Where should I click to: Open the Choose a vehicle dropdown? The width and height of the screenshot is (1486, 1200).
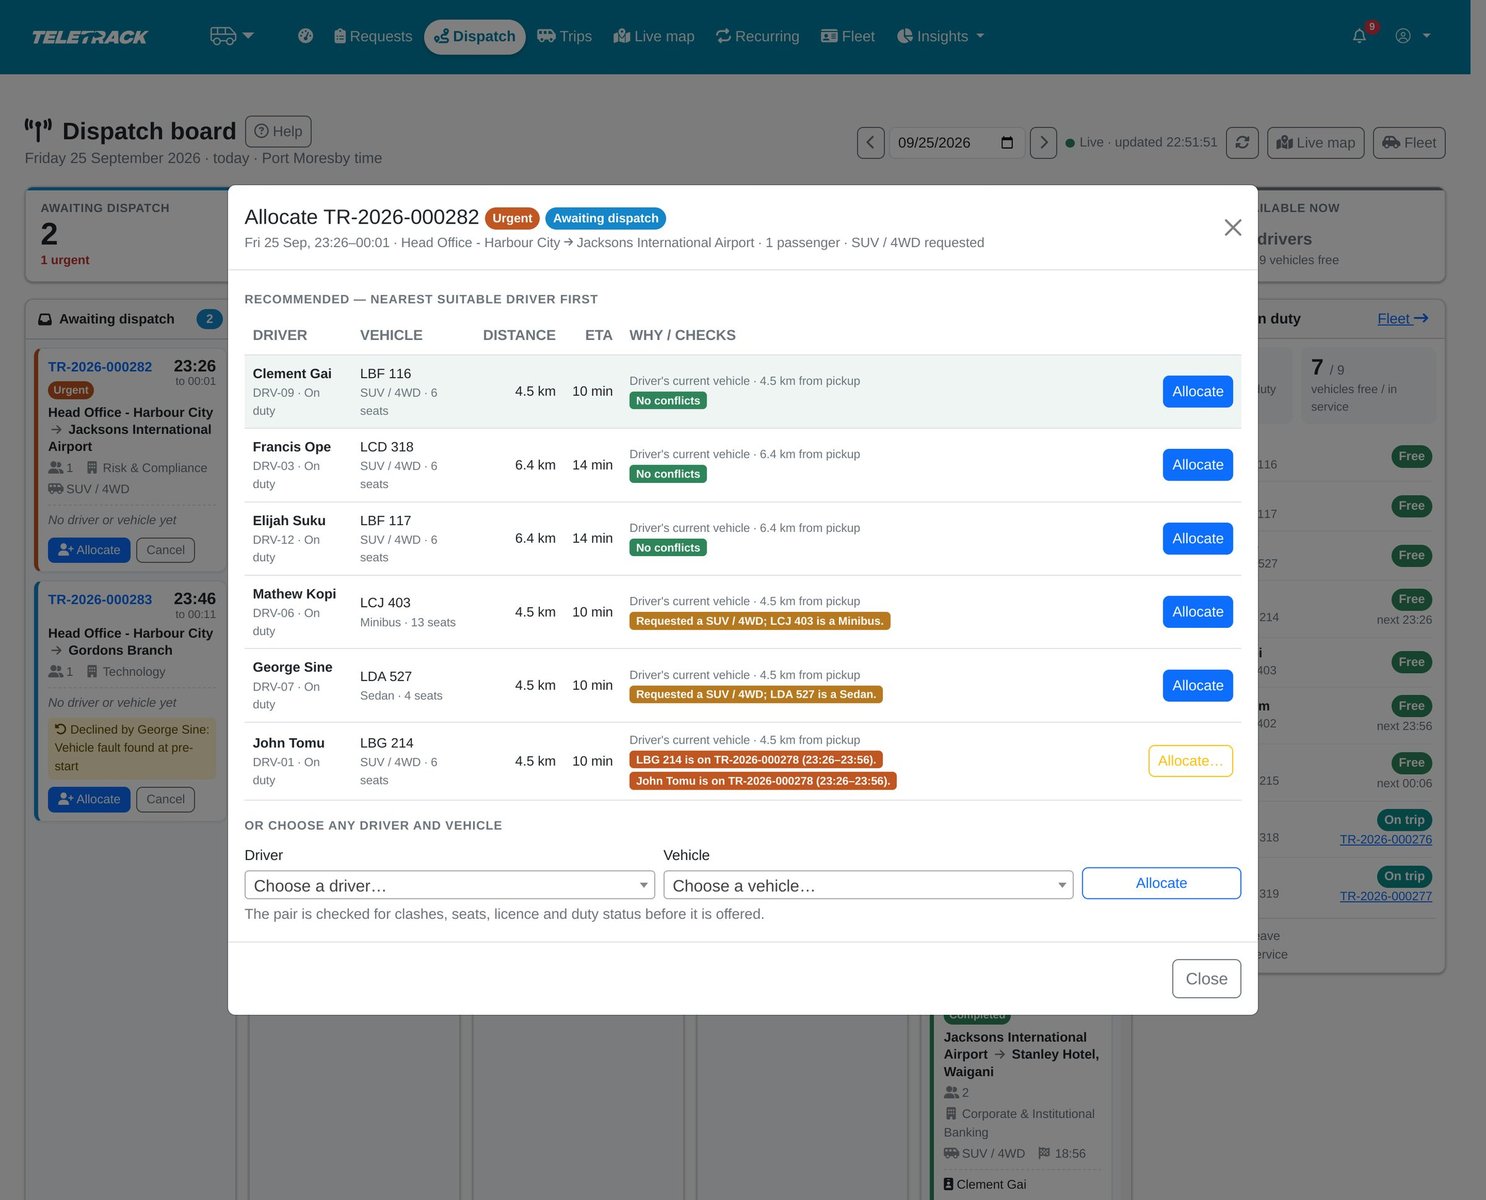click(868, 885)
